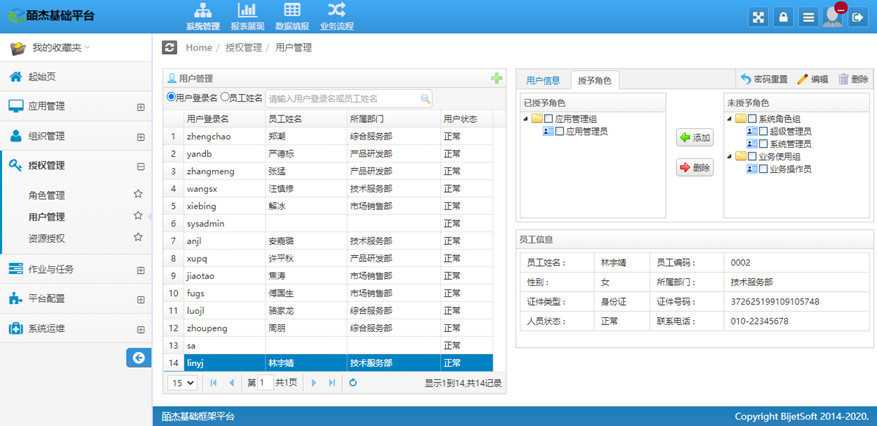Collapse sidebar with blue arrow button
Image resolution: width=877 pixels, height=426 pixels.
click(x=137, y=357)
